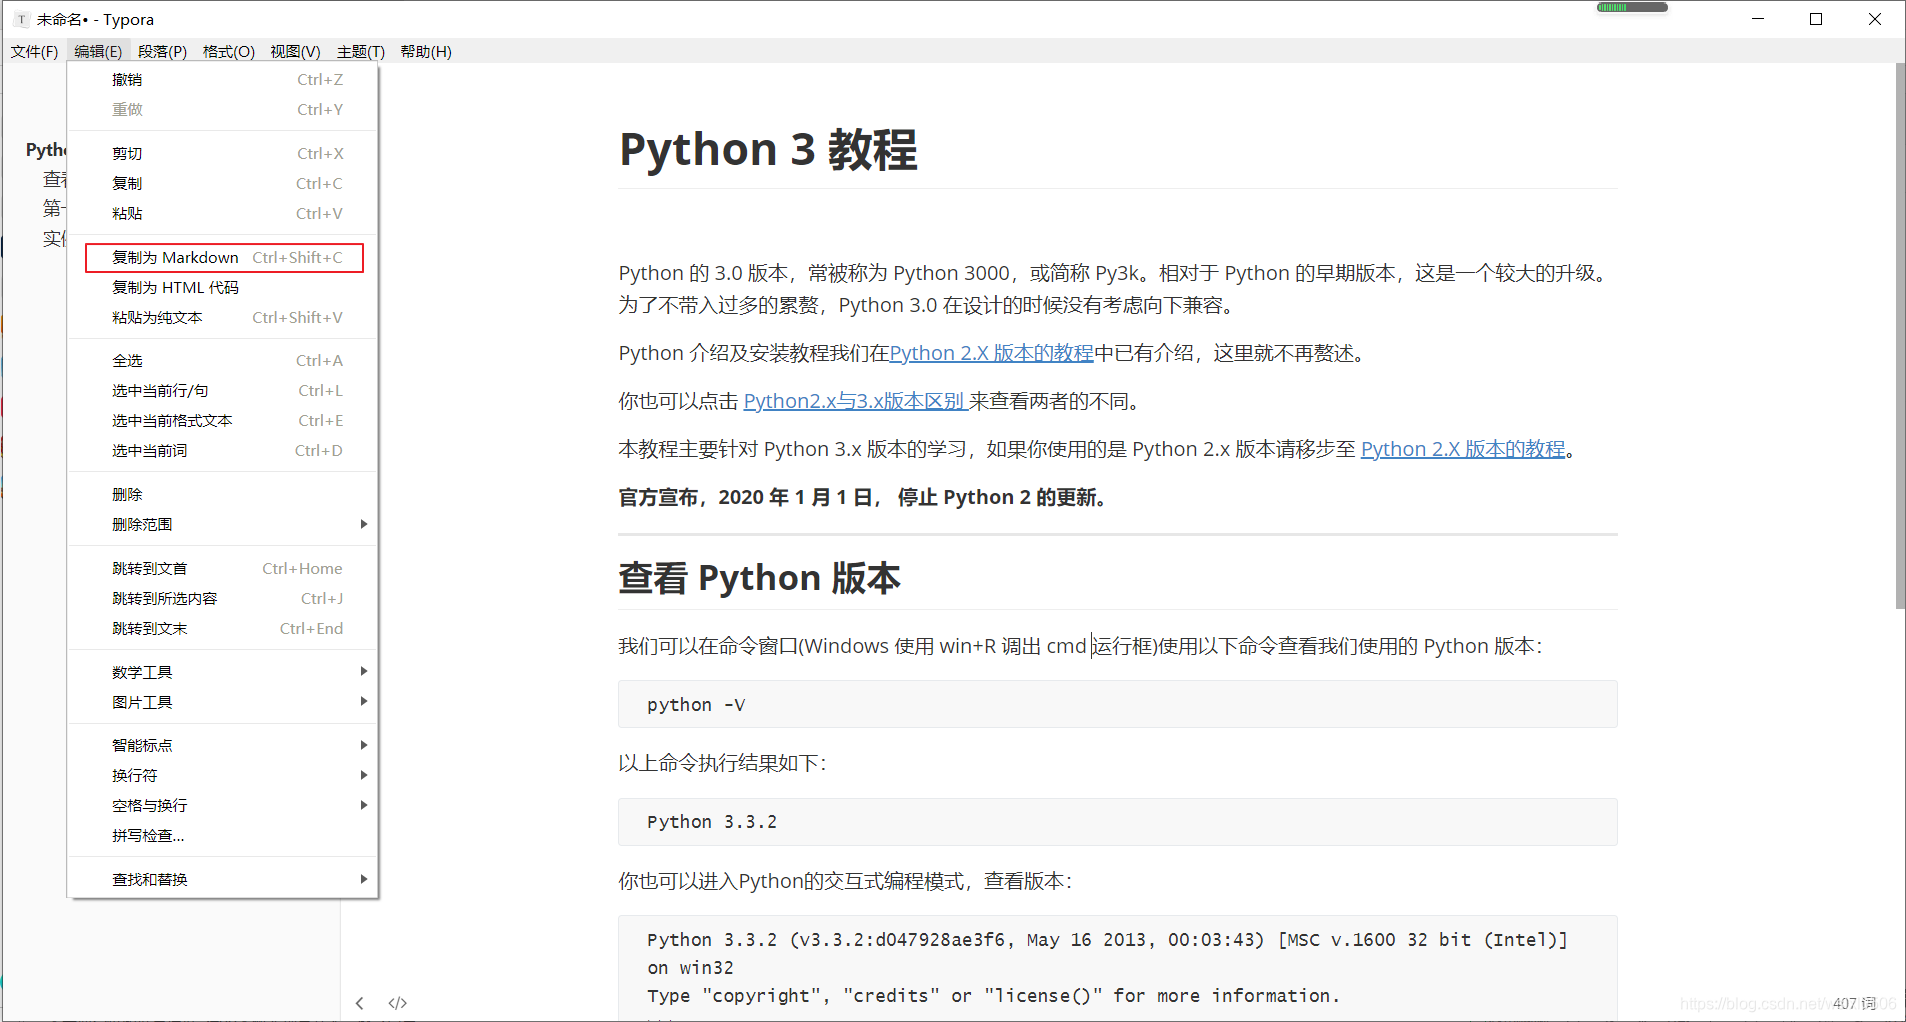Open the 视图(V) menu
Screen dimensions: 1906x1022
coord(295,51)
